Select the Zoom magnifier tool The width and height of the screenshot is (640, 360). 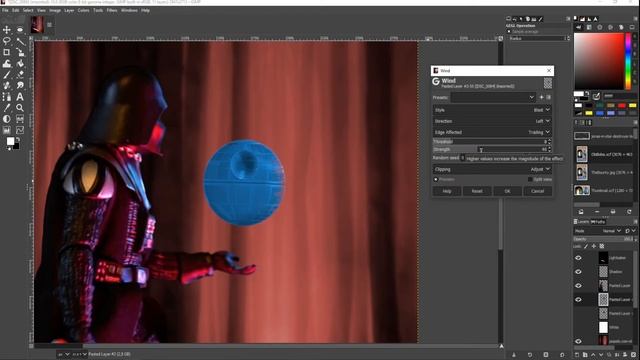(x=20, y=108)
